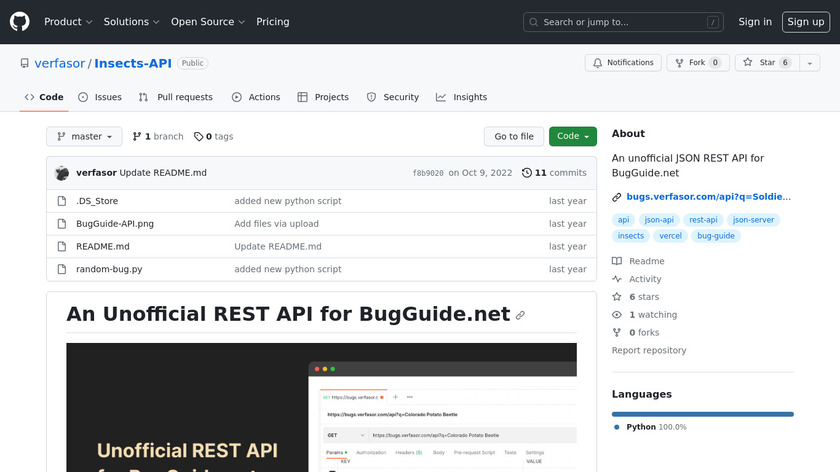Click the Go to file button

click(x=514, y=136)
